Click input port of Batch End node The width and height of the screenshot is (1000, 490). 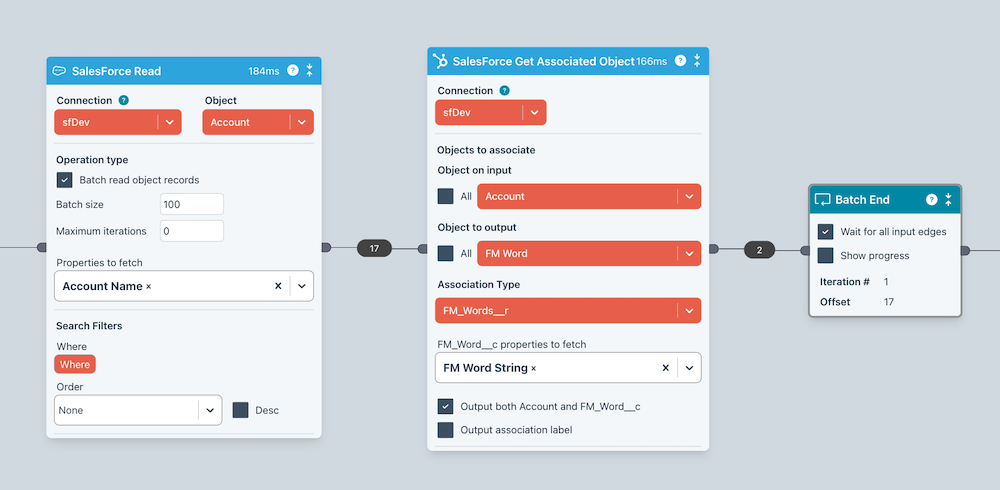(x=805, y=251)
